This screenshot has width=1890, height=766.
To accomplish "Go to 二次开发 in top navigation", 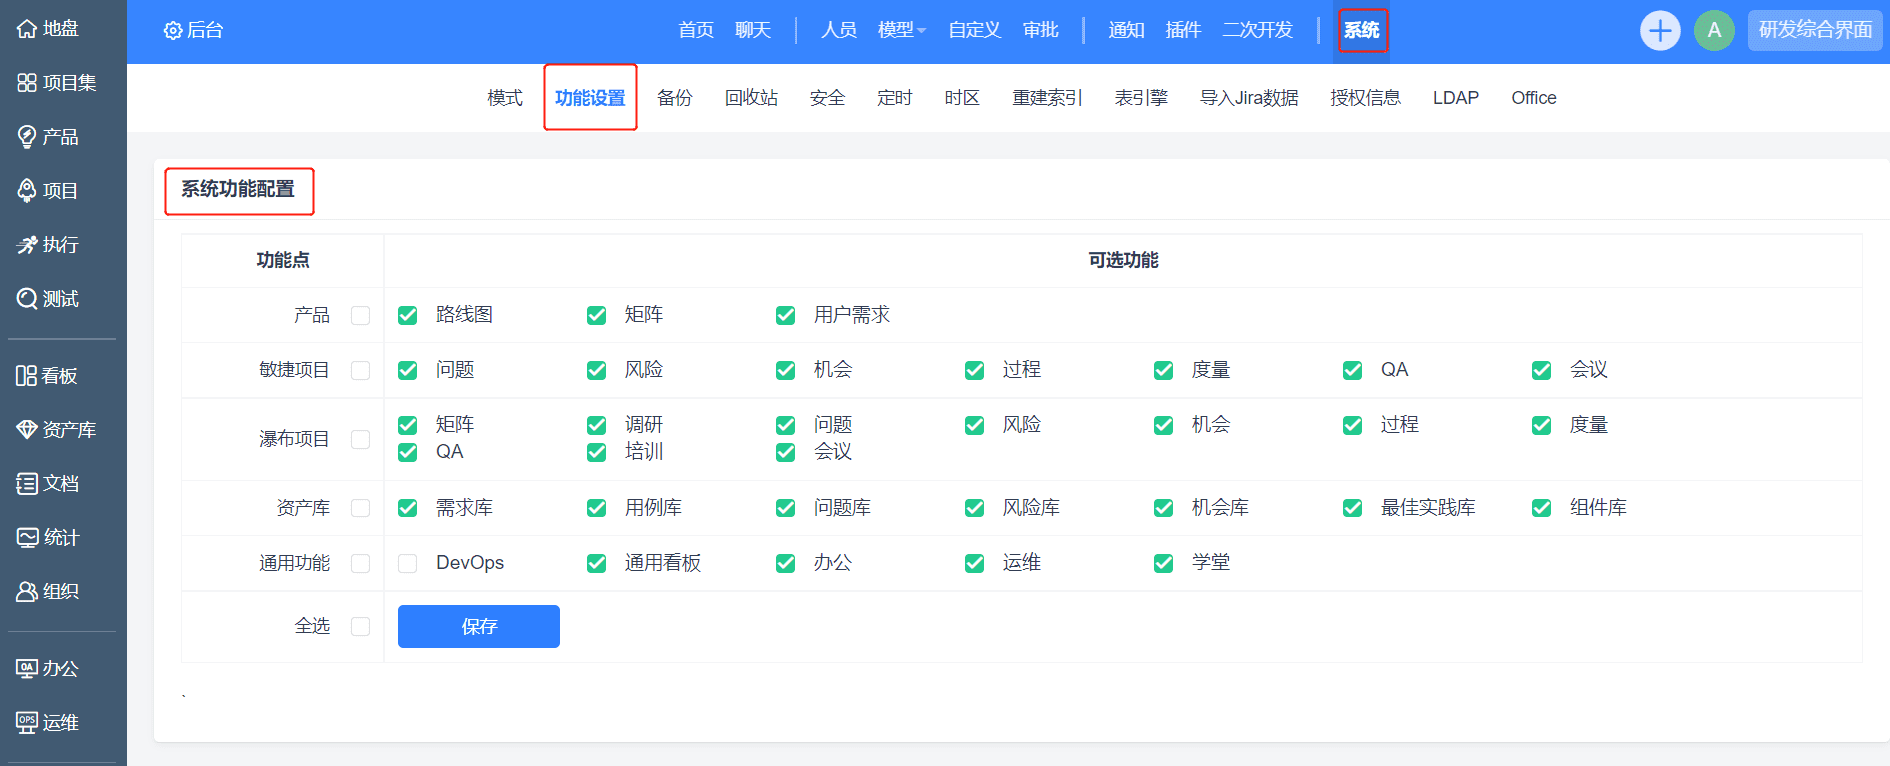I will pos(1257,30).
